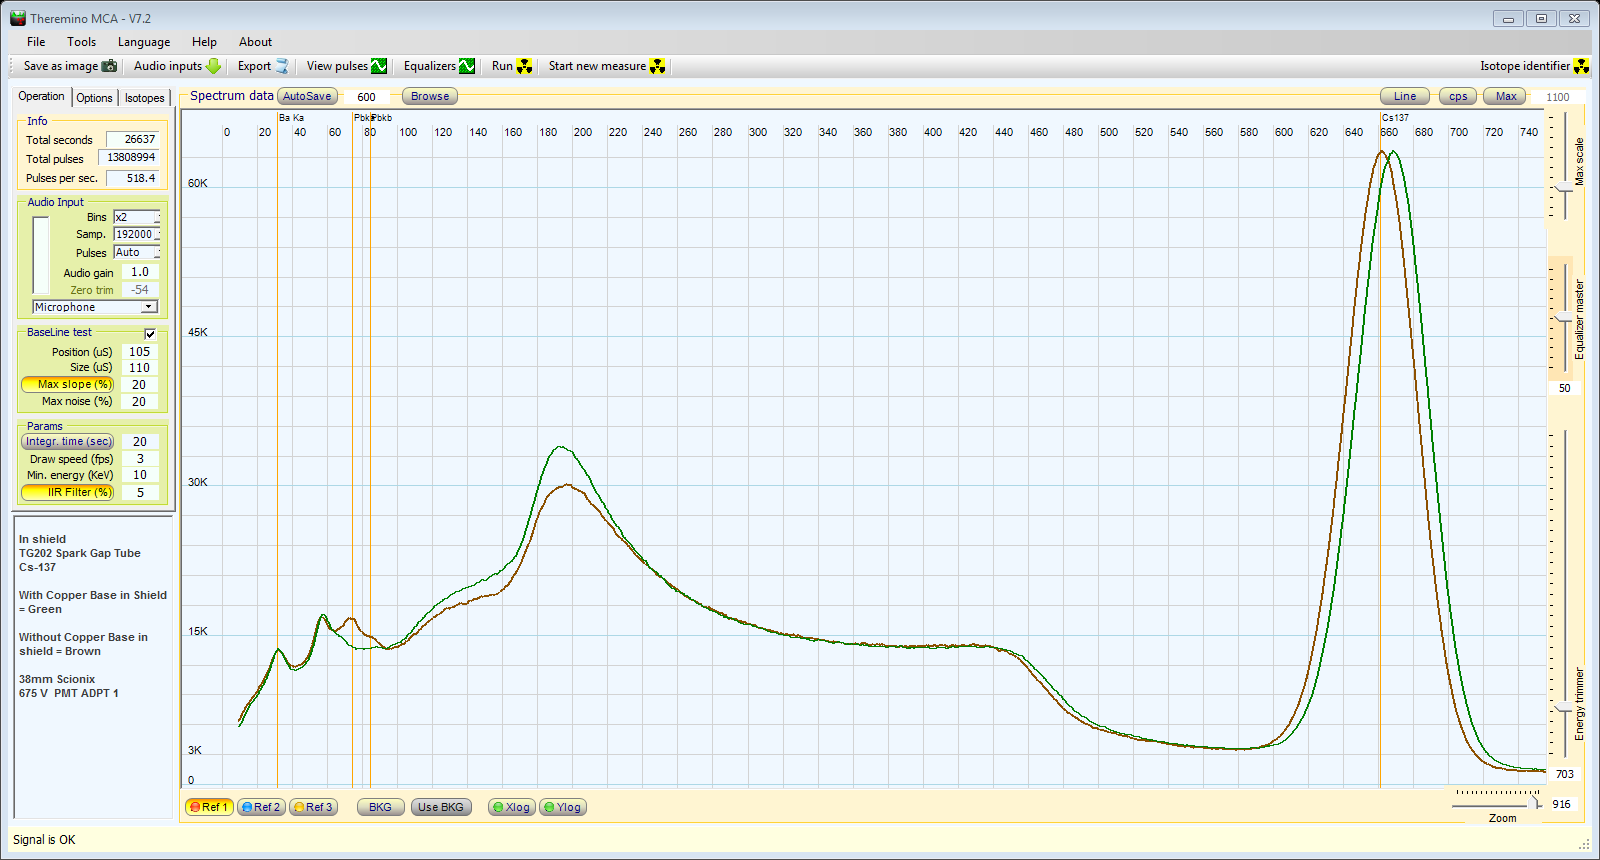Toggle the Ylog axis button
Image resolution: width=1600 pixels, height=860 pixels.
coord(563,807)
